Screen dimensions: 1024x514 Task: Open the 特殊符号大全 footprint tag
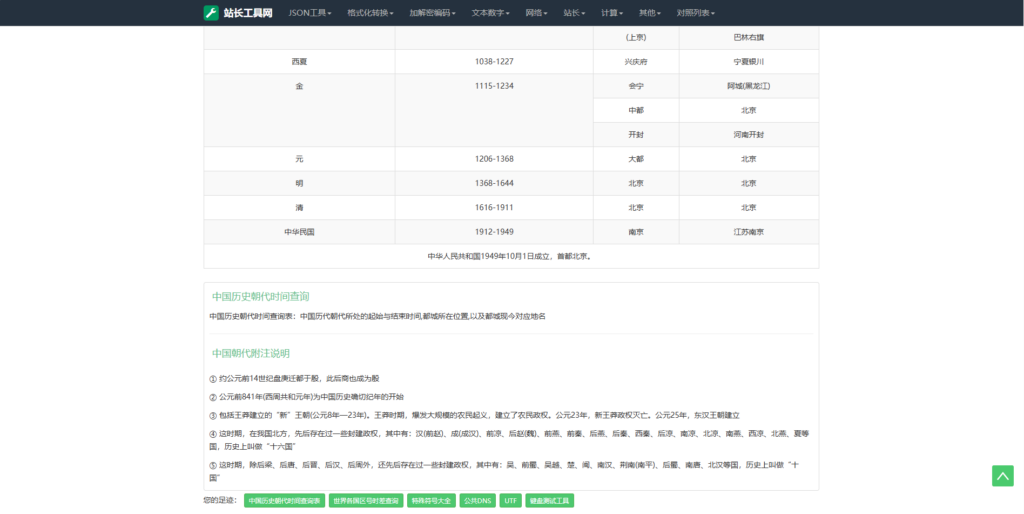pos(431,501)
